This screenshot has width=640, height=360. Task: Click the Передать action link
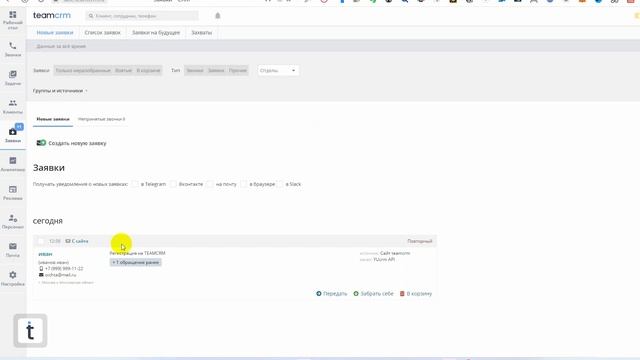[x=335, y=293]
